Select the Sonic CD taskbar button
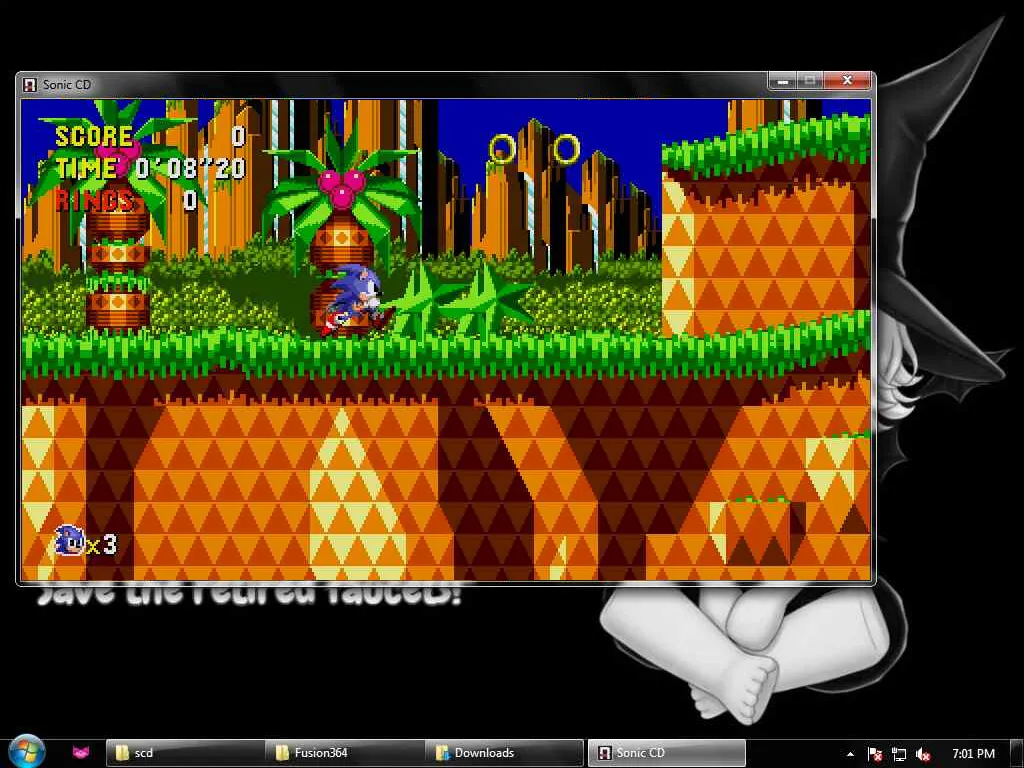1024x768 pixels. 667,753
